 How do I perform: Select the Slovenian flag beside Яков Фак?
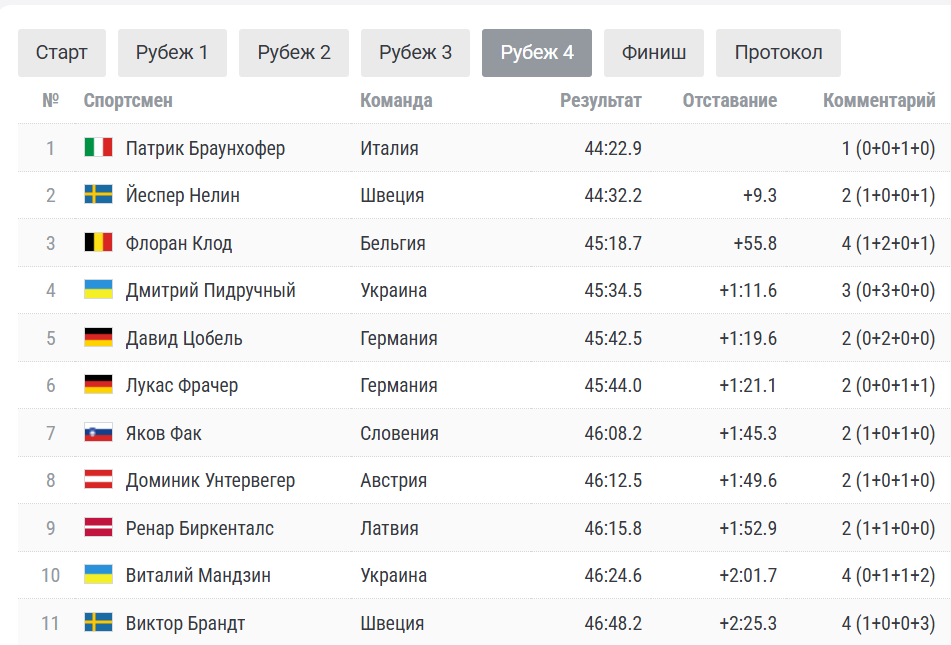pos(97,433)
